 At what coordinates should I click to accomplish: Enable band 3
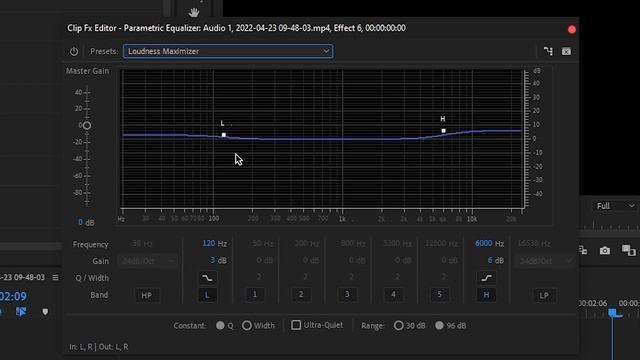tap(347, 294)
